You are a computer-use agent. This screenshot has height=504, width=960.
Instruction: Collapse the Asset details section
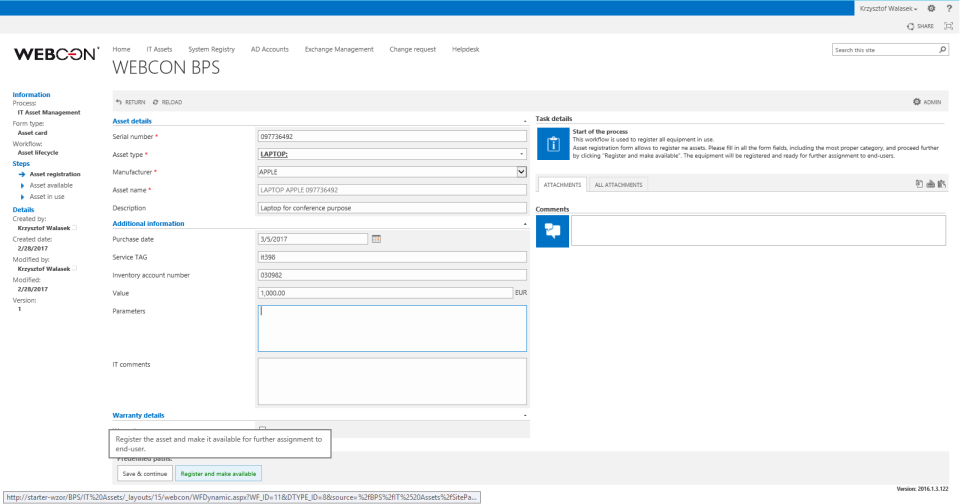point(525,121)
